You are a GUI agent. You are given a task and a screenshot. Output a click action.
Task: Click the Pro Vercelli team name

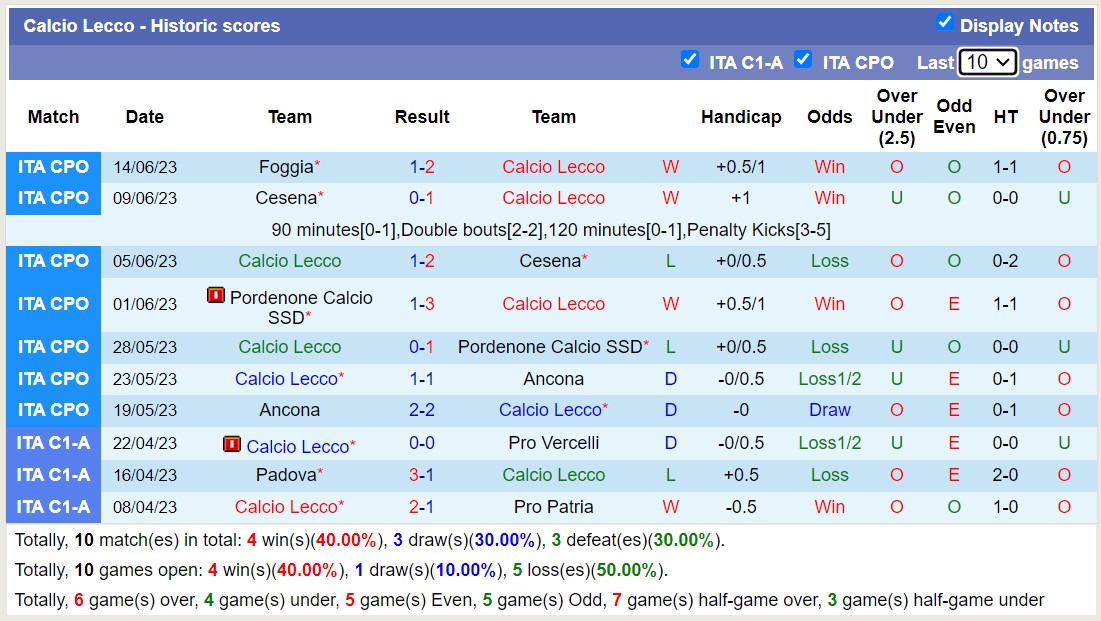point(553,443)
